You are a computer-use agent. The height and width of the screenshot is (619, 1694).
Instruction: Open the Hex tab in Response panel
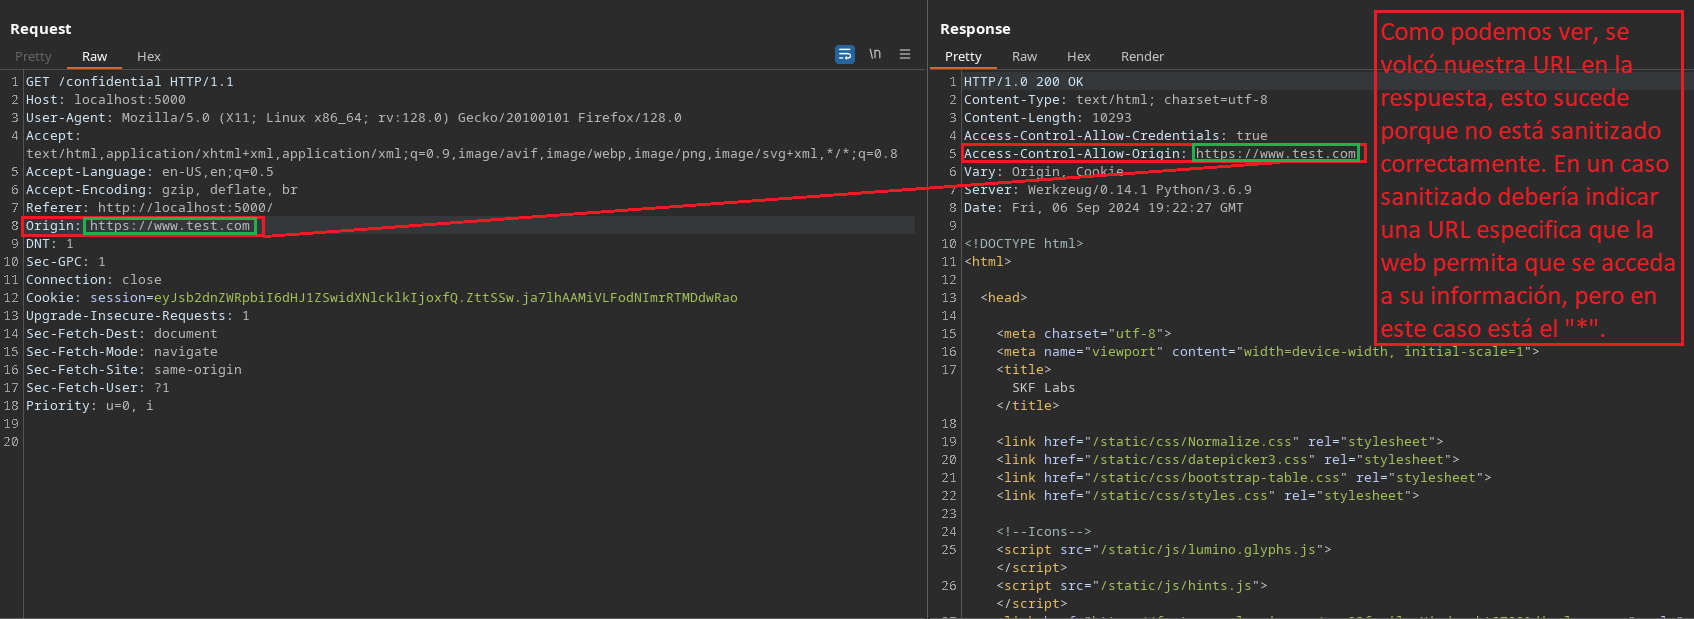pyautogui.click(x=1078, y=57)
